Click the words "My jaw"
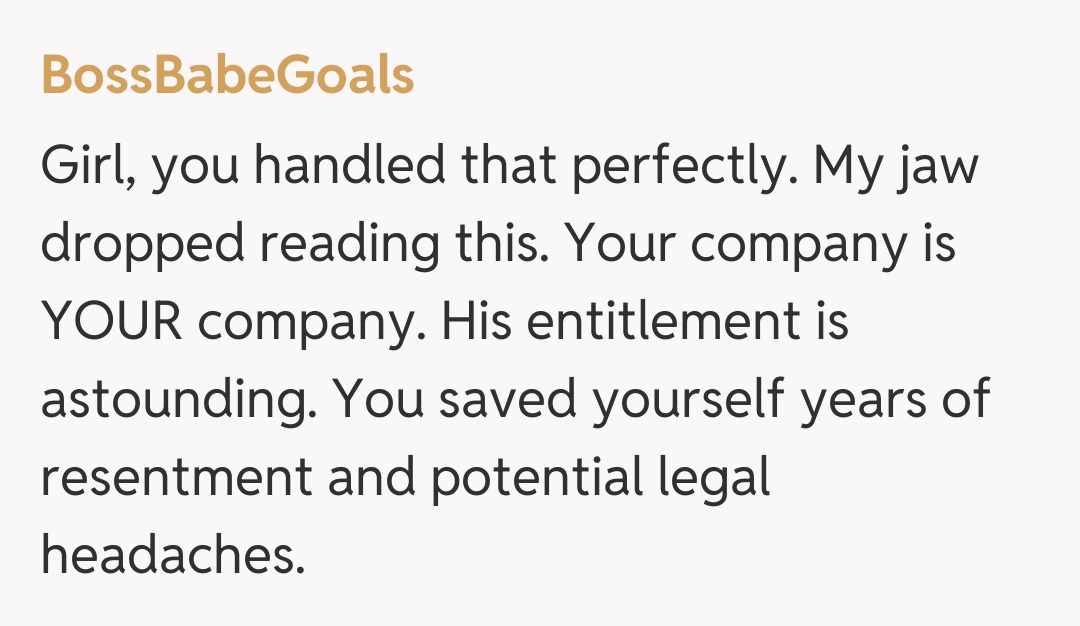1080x626 pixels. tap(896, 166)
